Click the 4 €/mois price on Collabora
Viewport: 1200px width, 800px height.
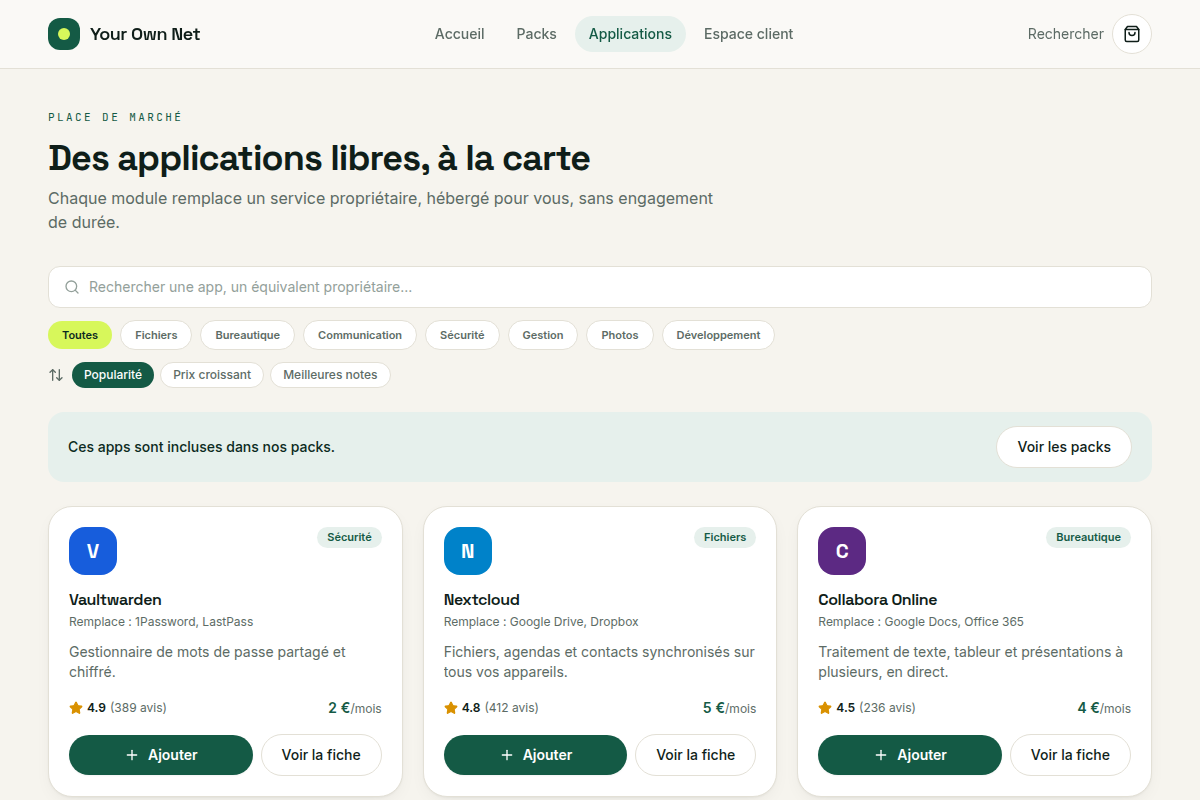point(1104,708)
